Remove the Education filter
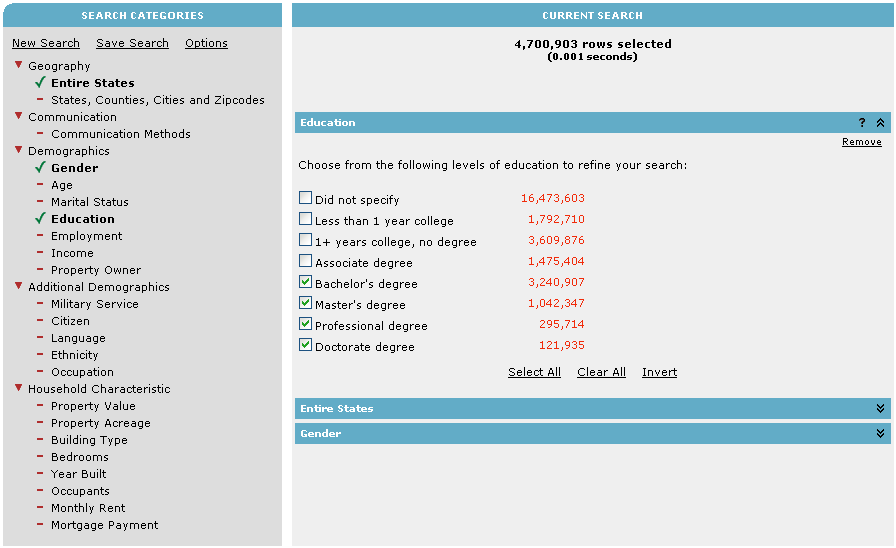Viewport: 896px width, 548px height. [x=861, y=142]
